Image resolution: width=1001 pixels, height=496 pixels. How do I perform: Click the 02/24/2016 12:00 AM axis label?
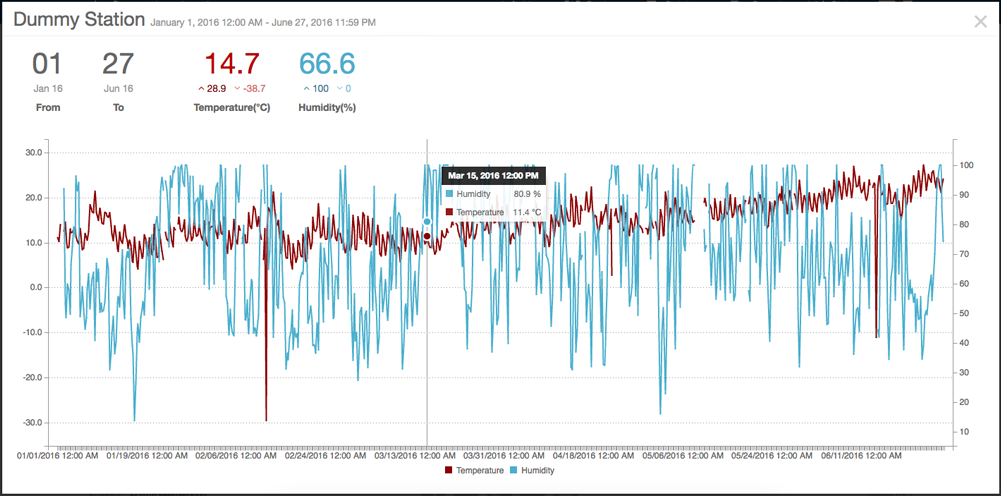(326, 456)
